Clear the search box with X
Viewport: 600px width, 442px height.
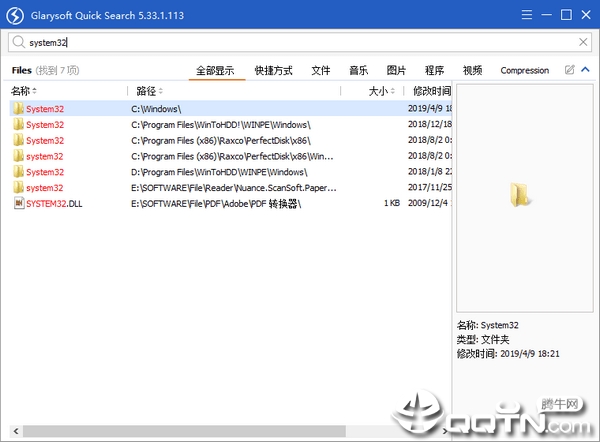click(583, 42)
